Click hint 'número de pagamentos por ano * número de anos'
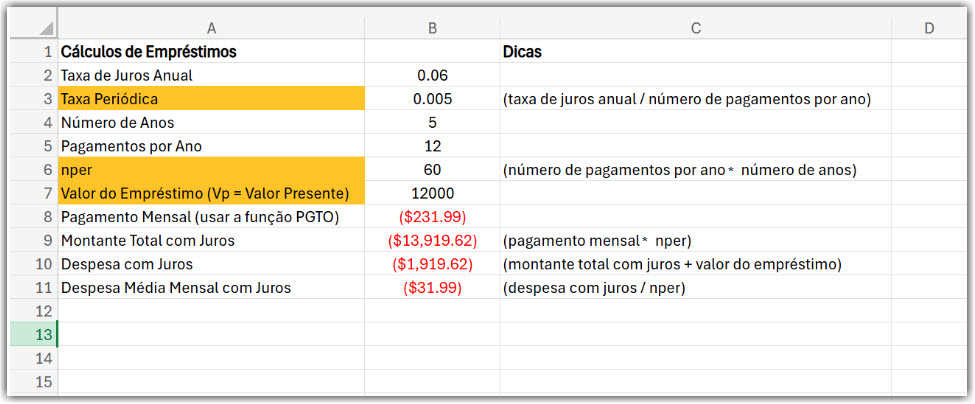The width and height of the screenshot is (975, 404). pos(696,170)
